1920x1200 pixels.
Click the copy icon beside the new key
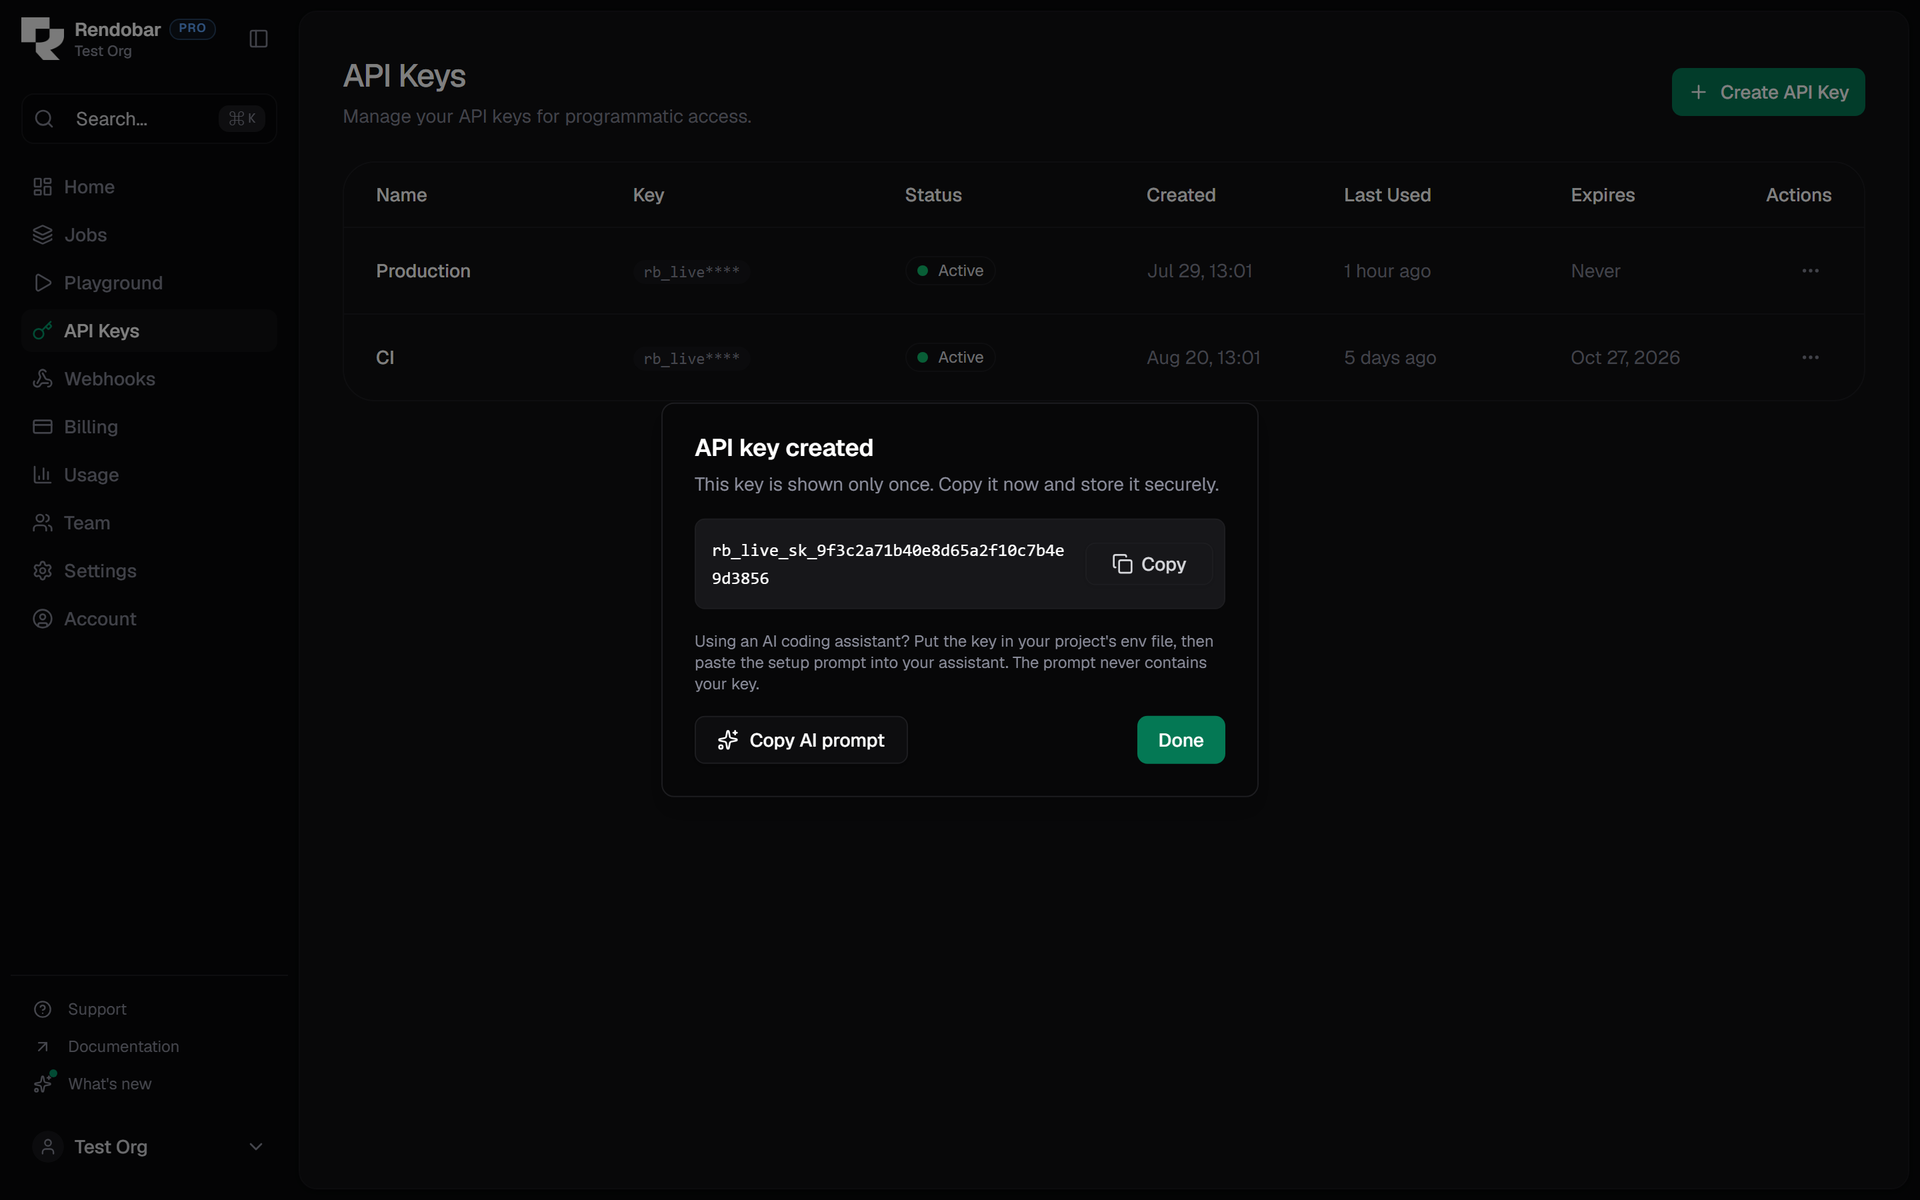pyautogui.click(x=1122, y=564)
